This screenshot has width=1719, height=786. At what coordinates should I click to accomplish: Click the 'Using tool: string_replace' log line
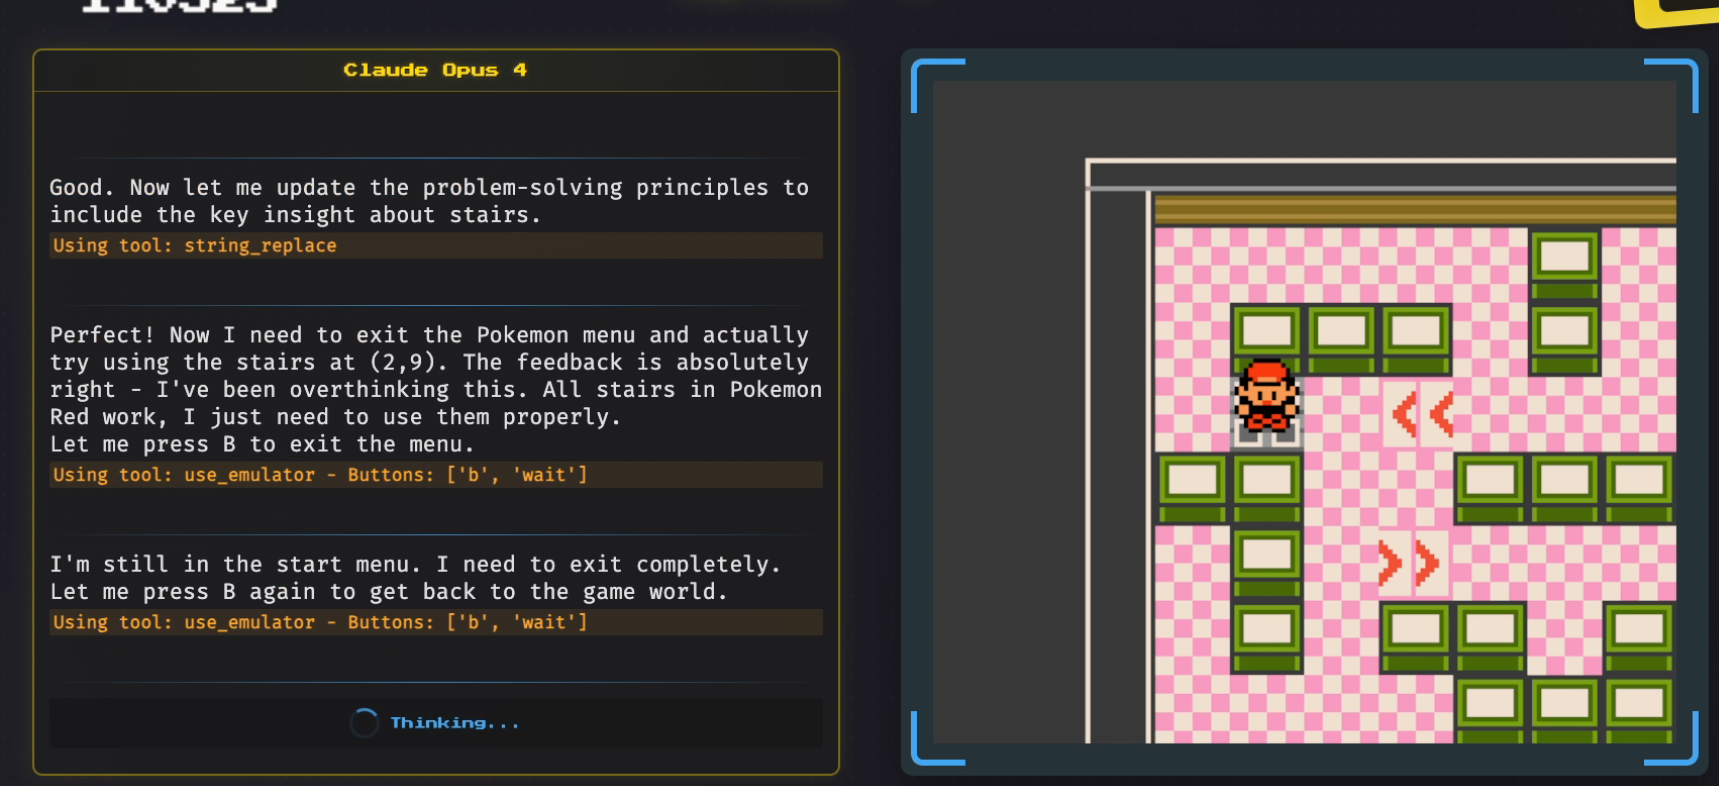tap(436, 246)
